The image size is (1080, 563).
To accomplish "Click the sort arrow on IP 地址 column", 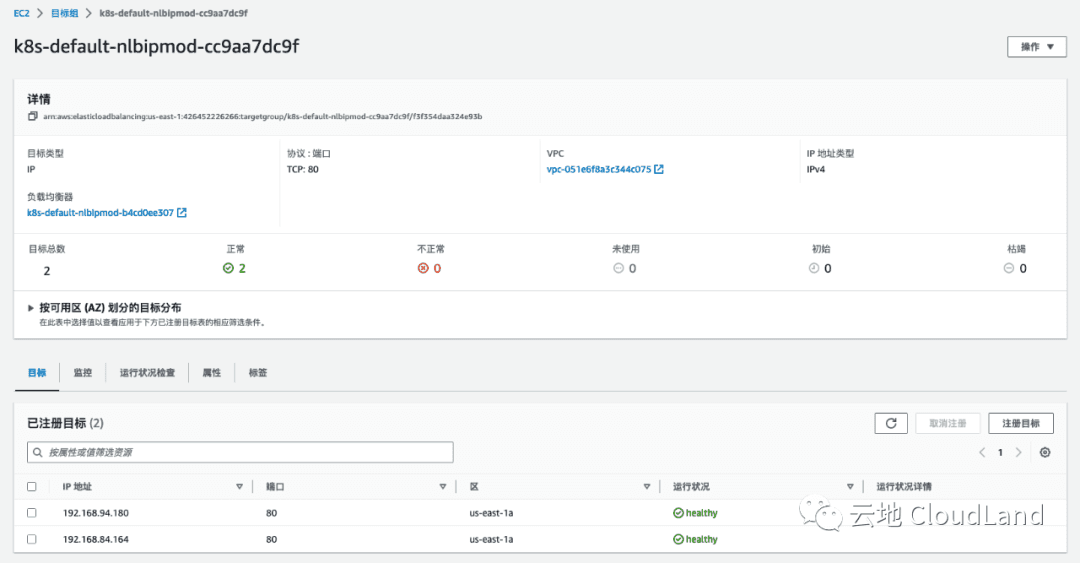I will [239, 487].
